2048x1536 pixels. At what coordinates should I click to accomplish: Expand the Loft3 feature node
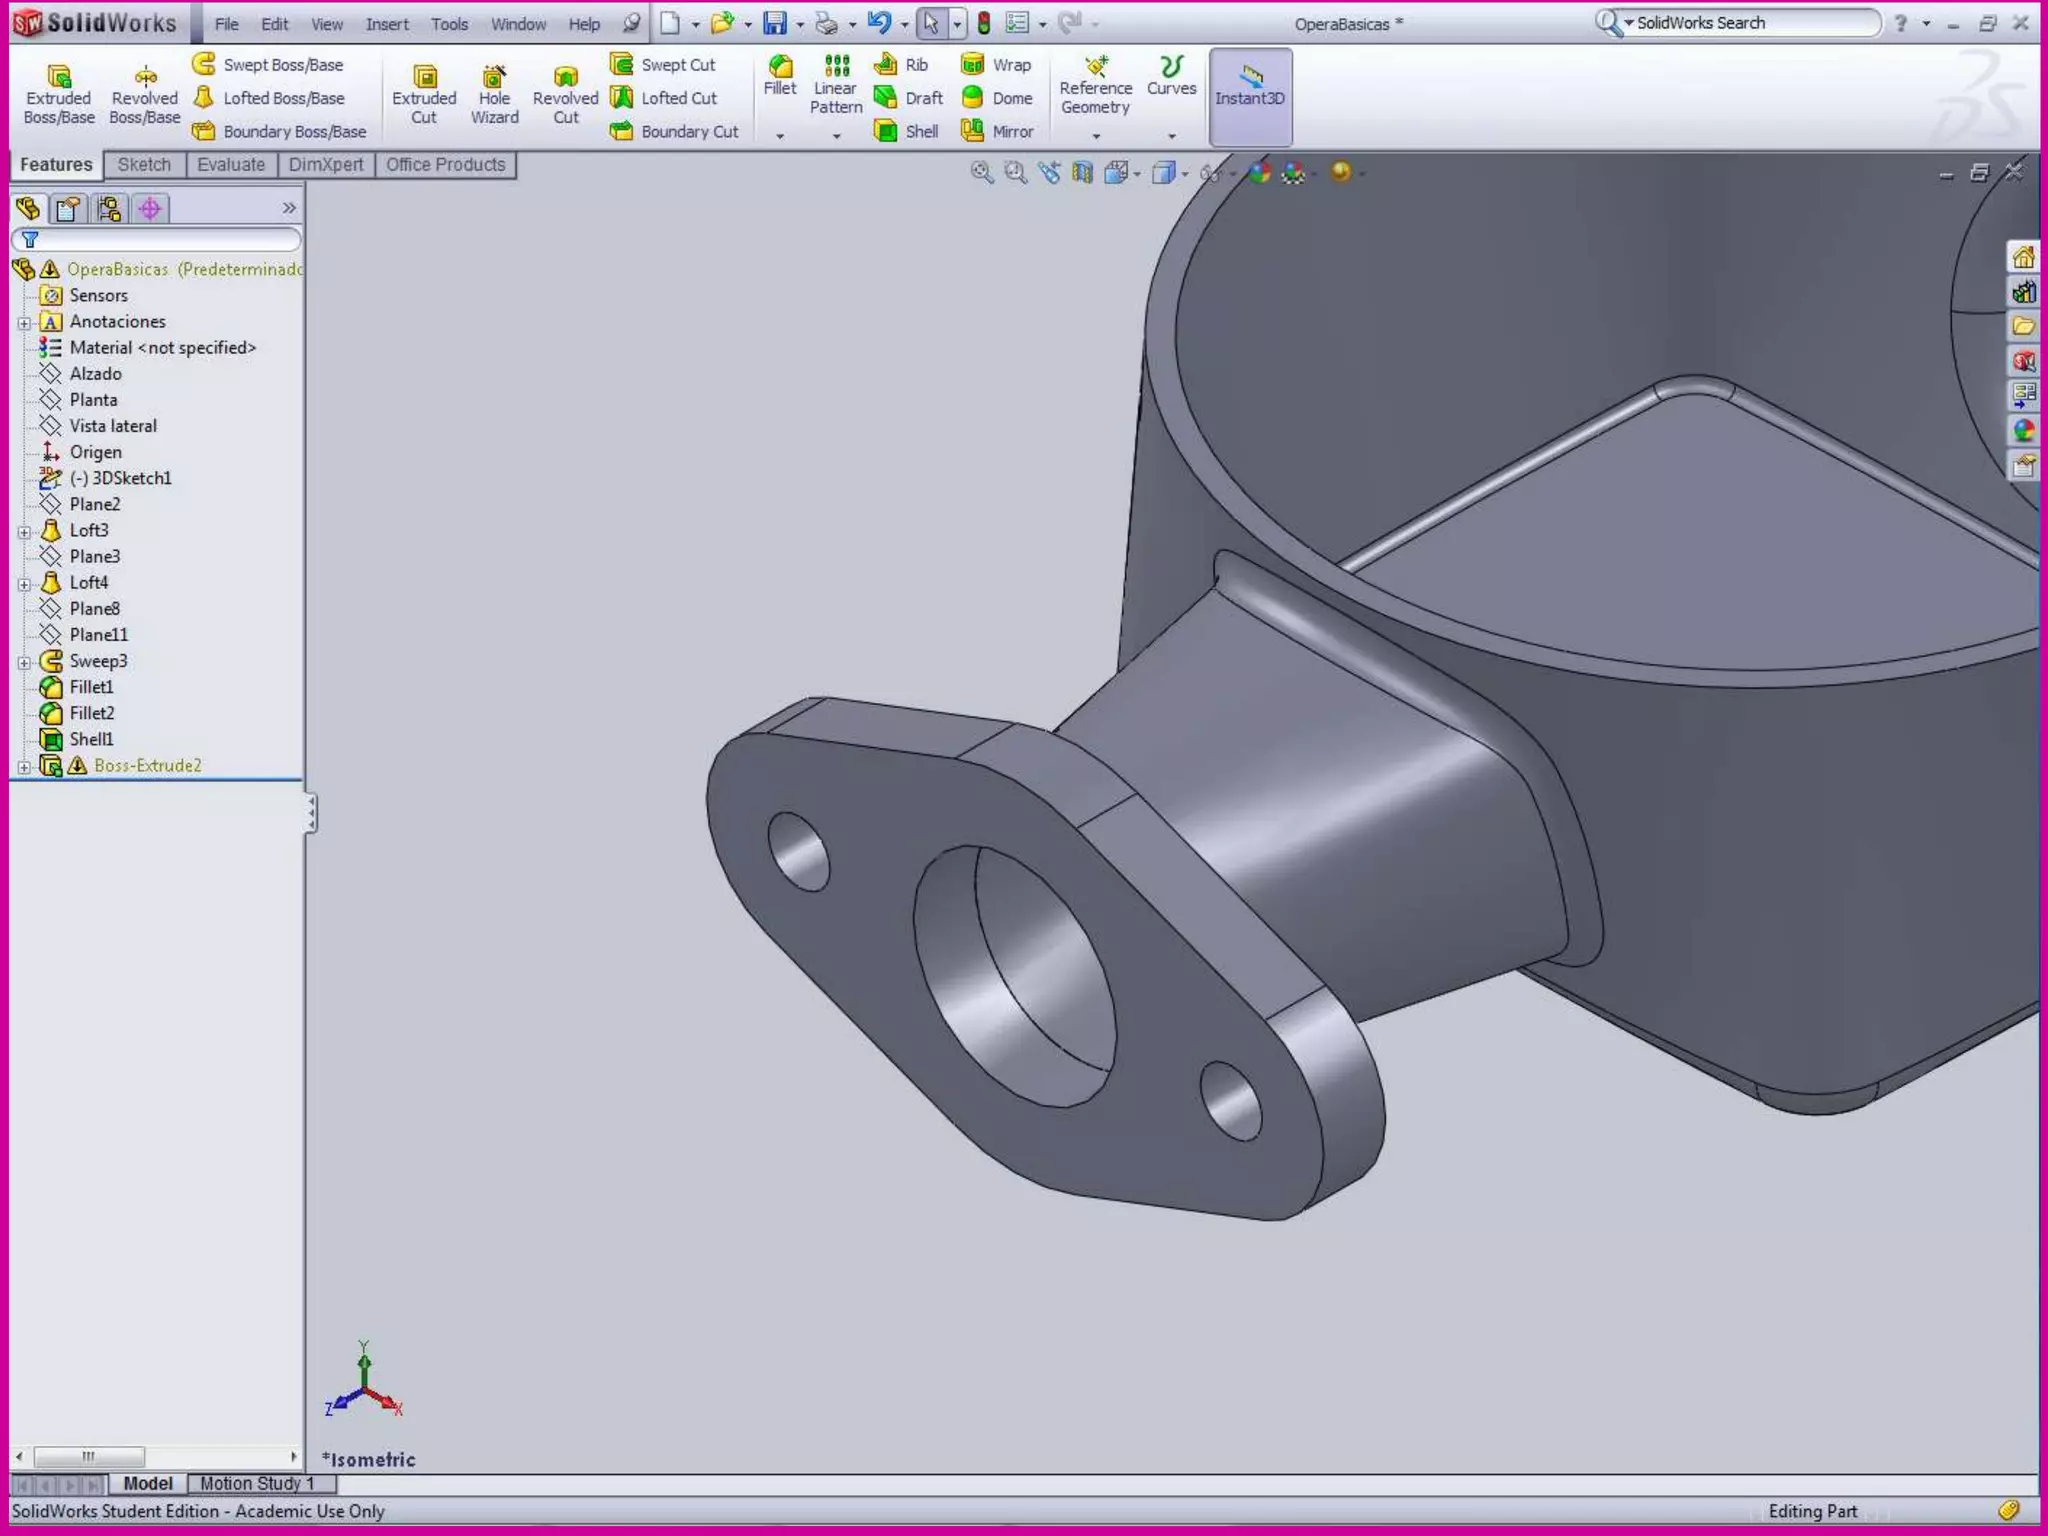pyautogui.click(x=24, y=532)
